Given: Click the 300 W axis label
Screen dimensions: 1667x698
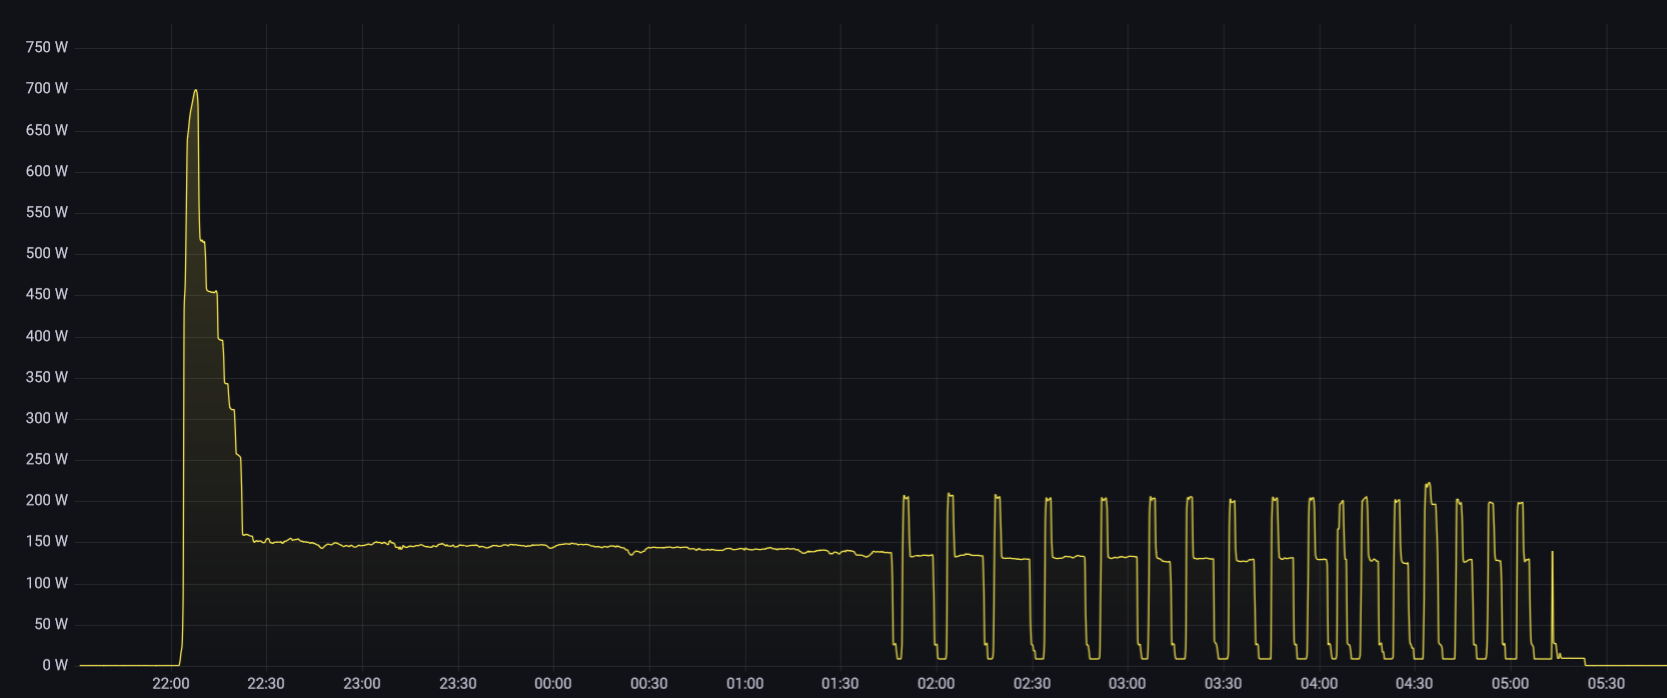Looking at the screenshot, I should click(47, 418).
